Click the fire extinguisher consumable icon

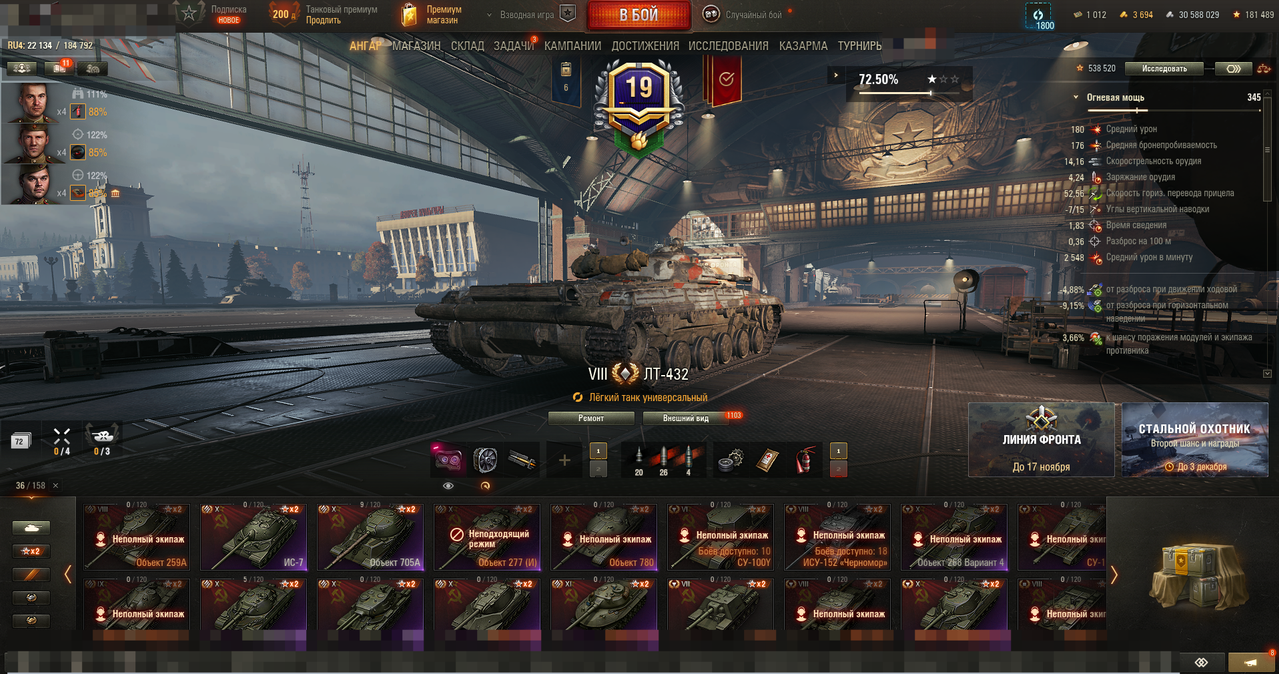[804, 460]
